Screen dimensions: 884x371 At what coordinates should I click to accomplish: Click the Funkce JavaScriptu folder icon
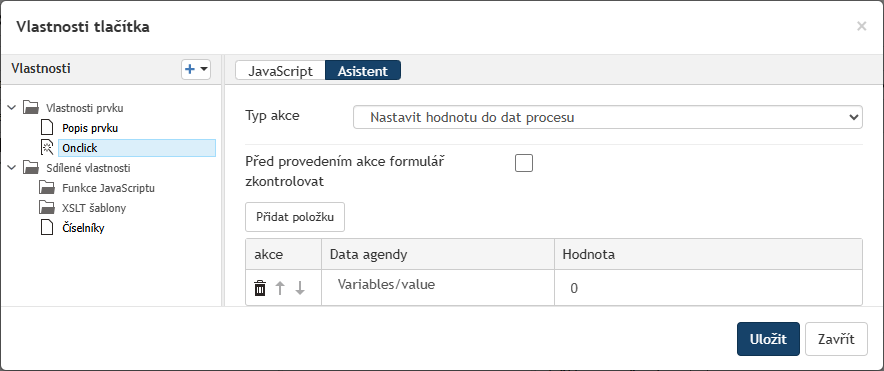(x=47, y=188)
